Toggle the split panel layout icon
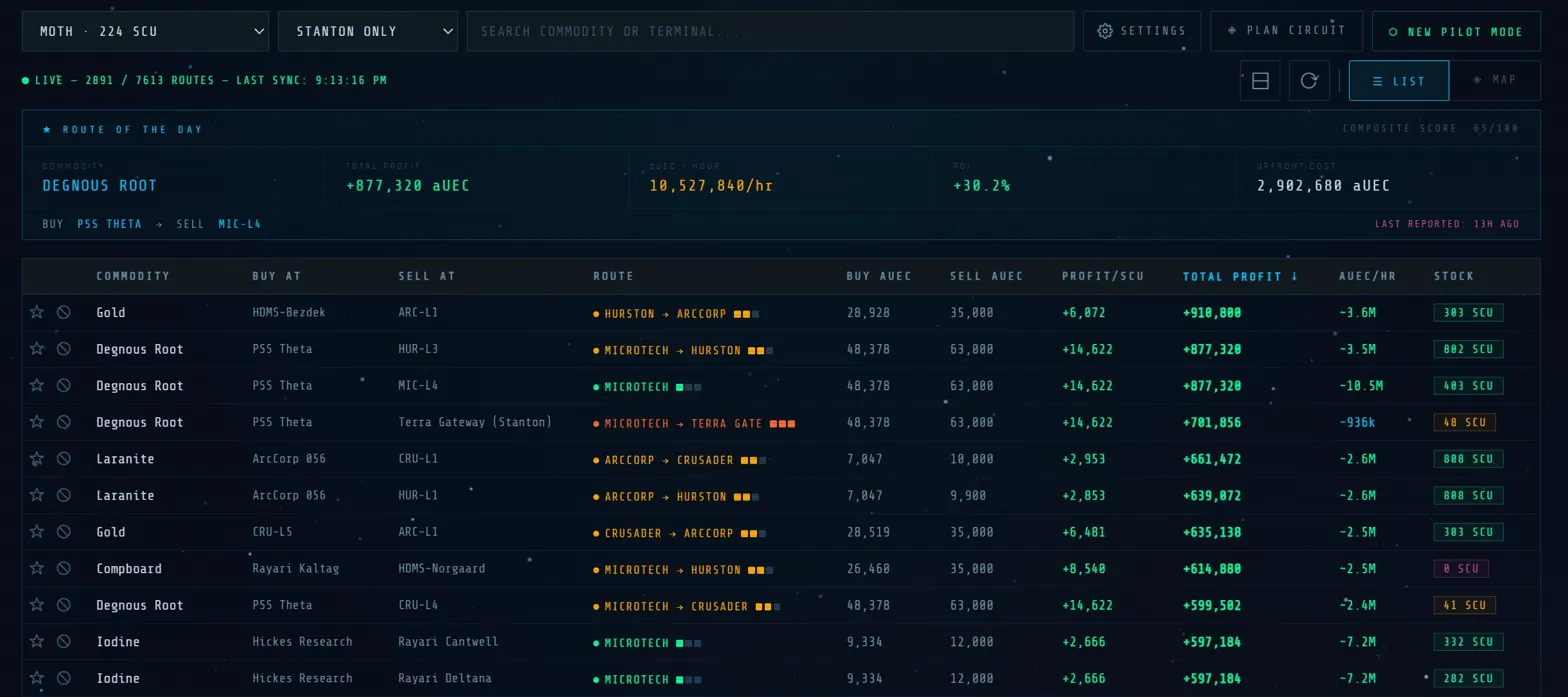The image size is (1568, 697). click(x=1260, y=81)
